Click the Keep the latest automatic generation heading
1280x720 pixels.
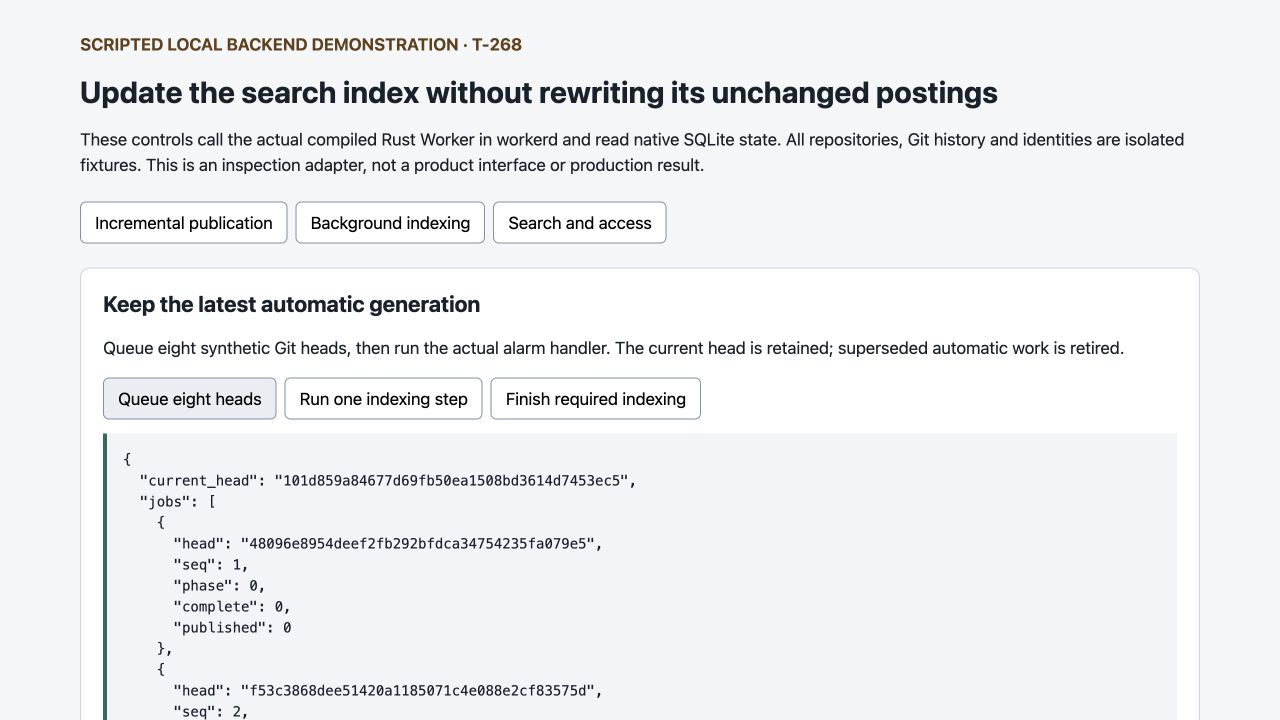pyautogui.click(x=292, y=305)
